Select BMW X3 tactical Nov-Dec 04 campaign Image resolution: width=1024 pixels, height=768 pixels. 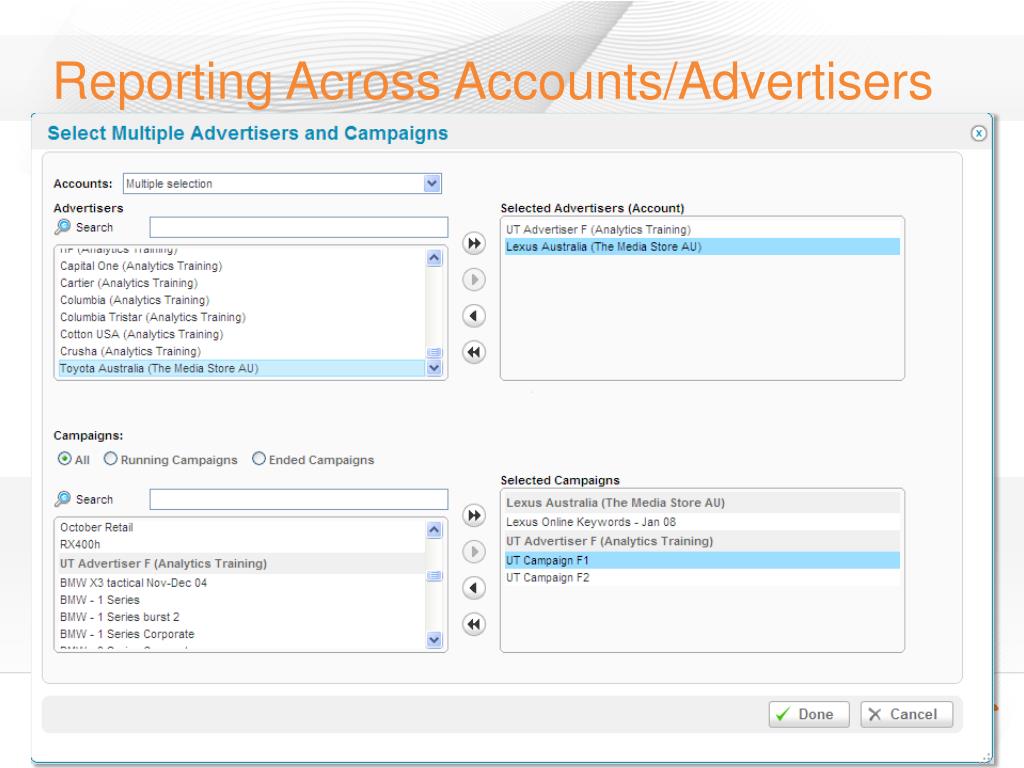click(242, 583)
